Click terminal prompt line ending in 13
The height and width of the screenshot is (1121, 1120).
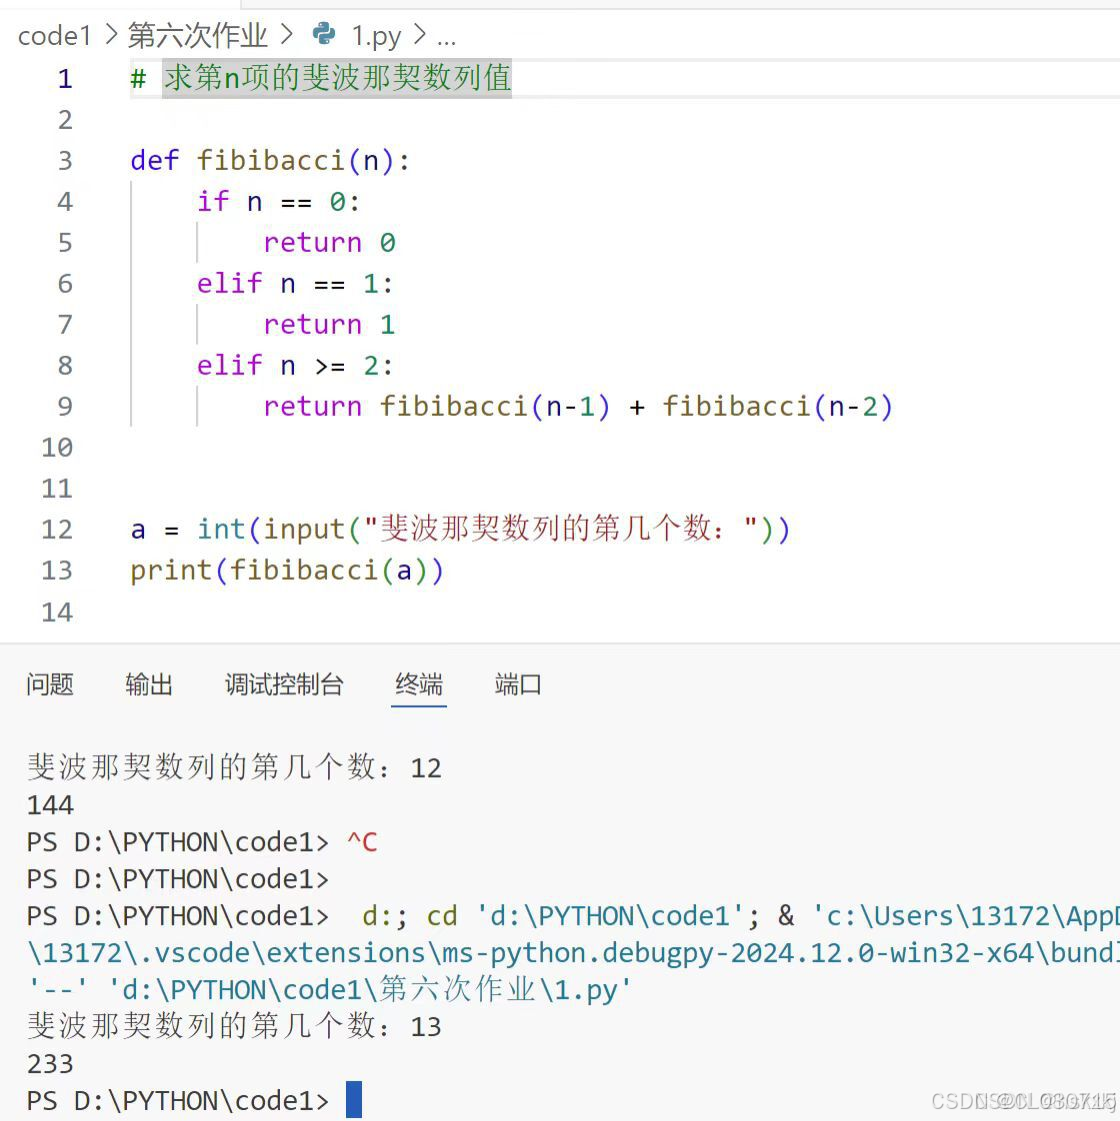(234, 1026)
